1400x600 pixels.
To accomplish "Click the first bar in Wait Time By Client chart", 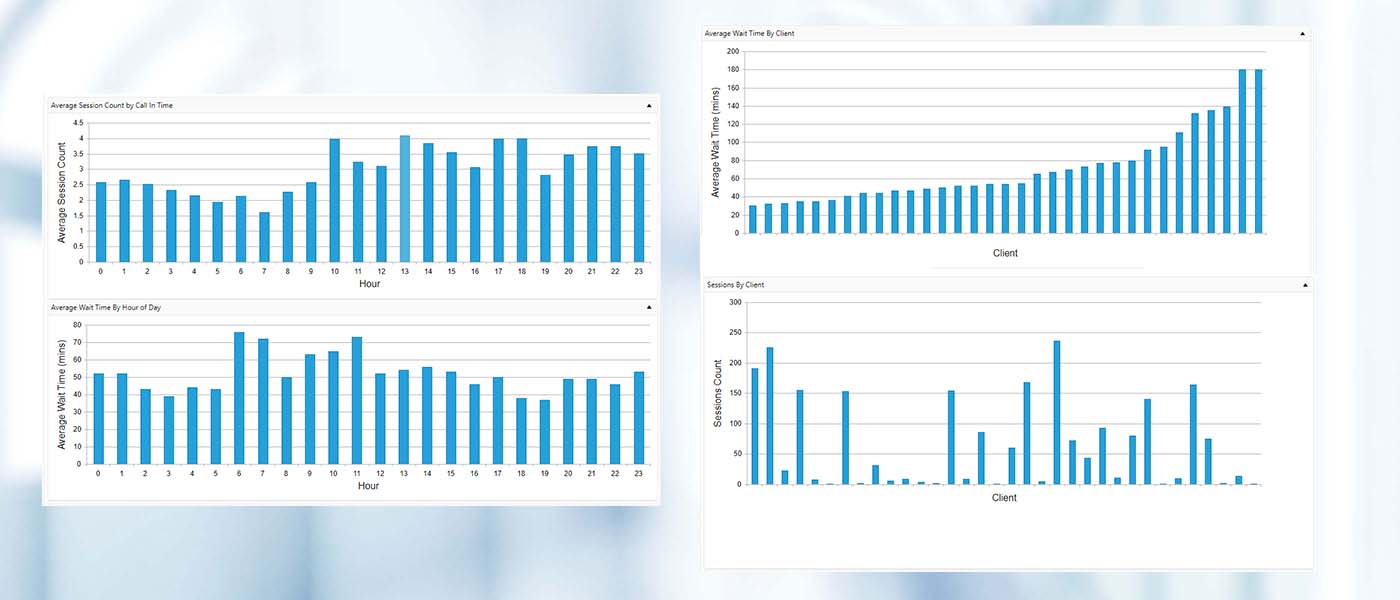I will (753, 219).
